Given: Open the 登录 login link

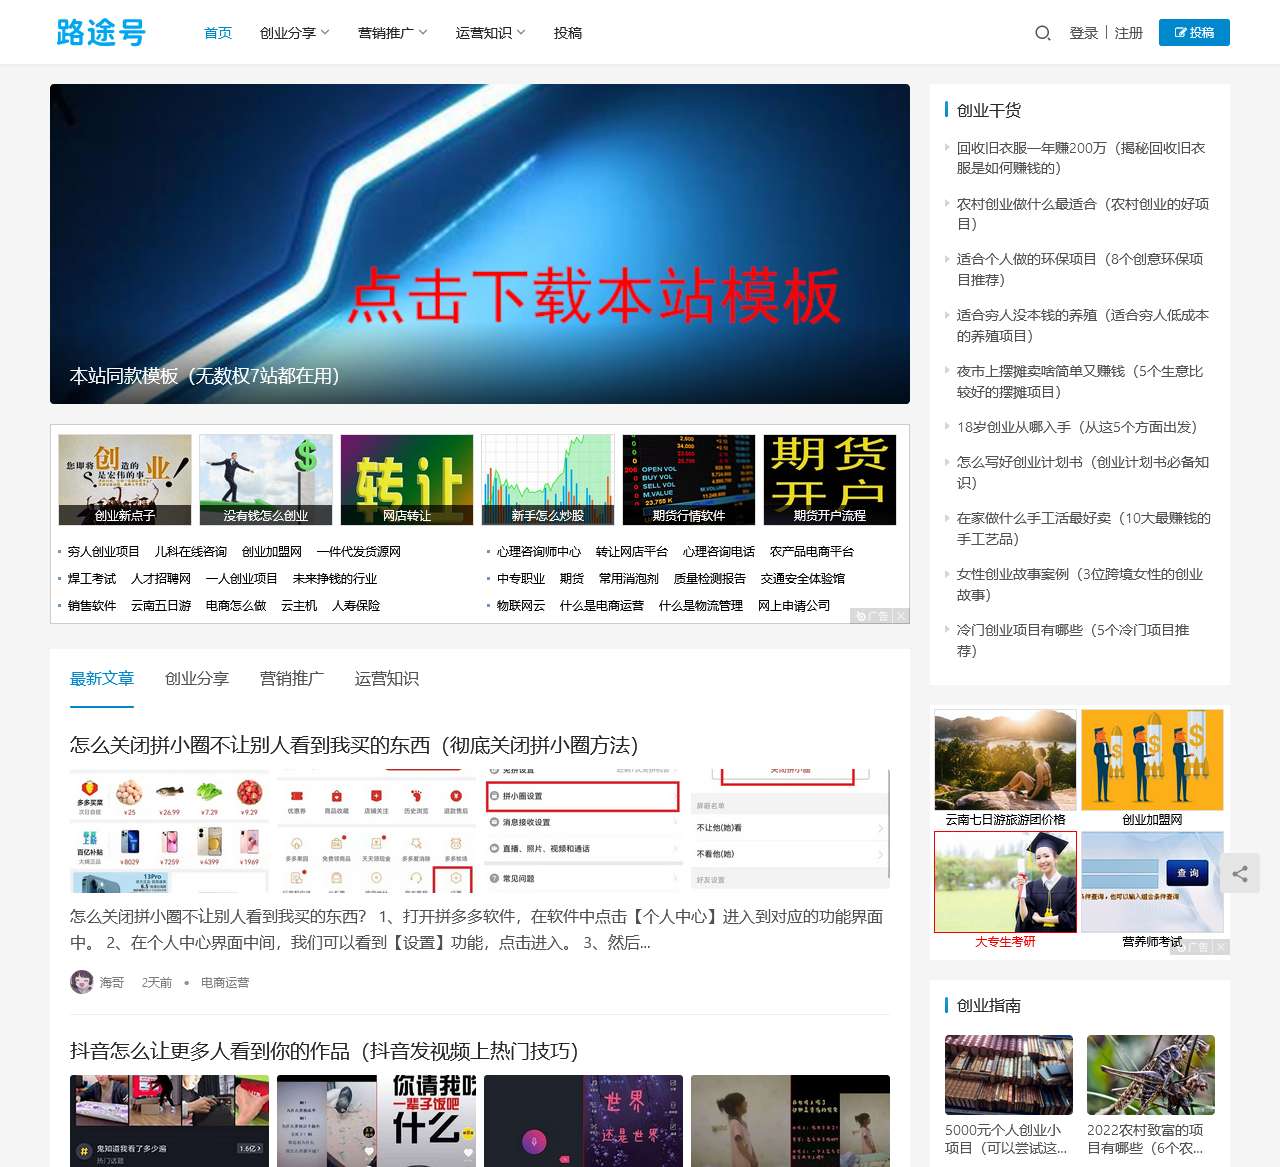Looking at the screenshot, I should (1084, 33).
